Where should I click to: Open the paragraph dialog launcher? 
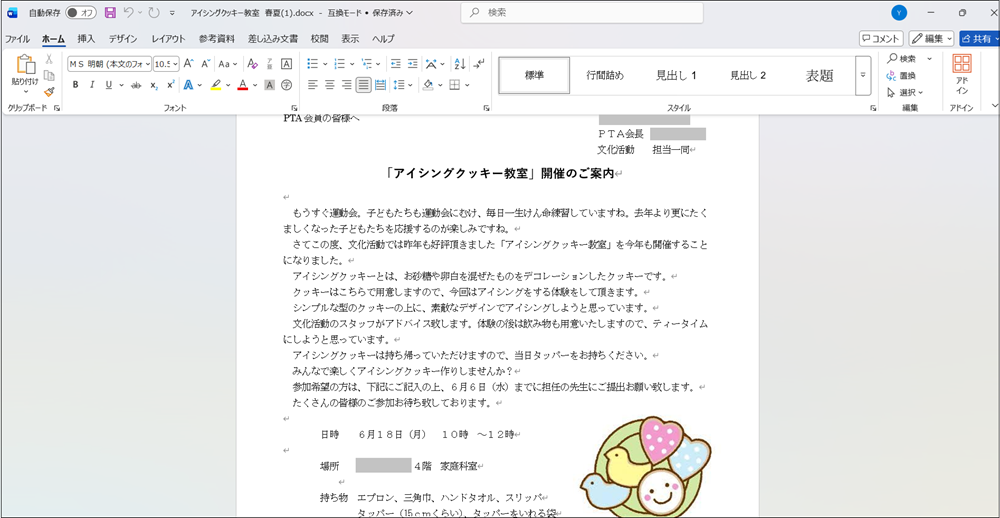pos(487,108)
